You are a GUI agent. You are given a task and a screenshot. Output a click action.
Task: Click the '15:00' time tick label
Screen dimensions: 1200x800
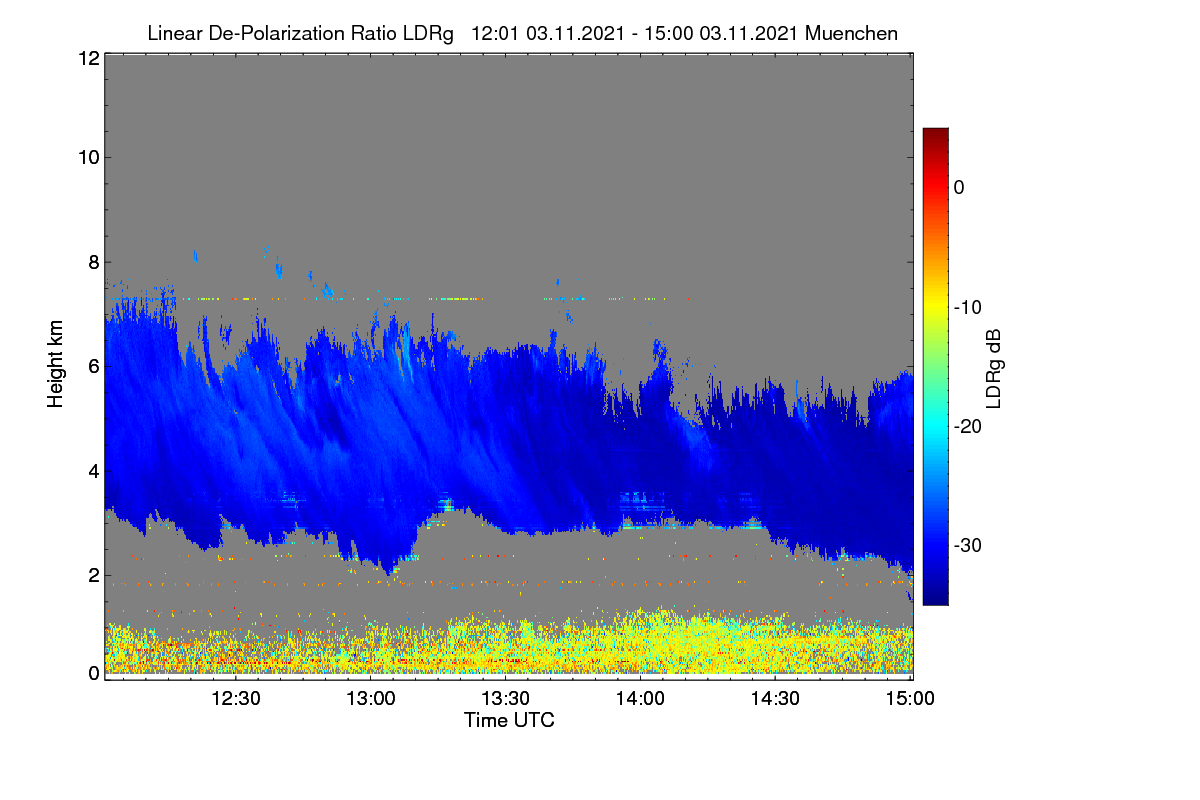(909, 699)
